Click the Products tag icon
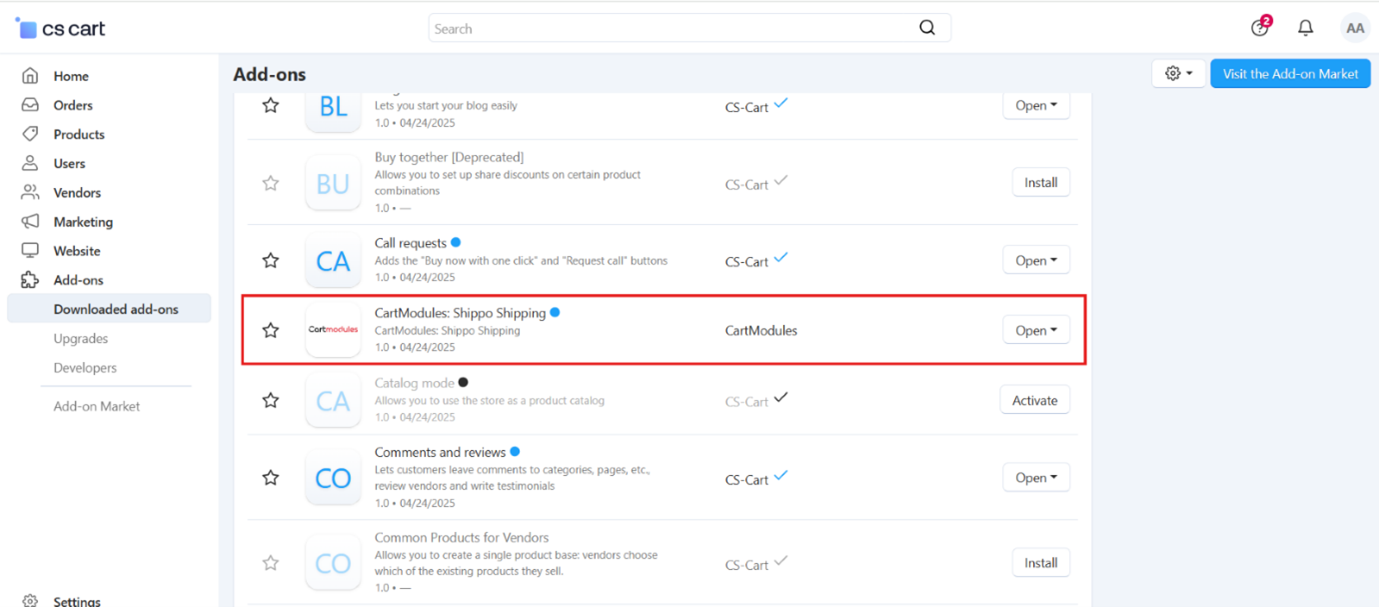This screenshot has height=607, width=1379. 31,134
